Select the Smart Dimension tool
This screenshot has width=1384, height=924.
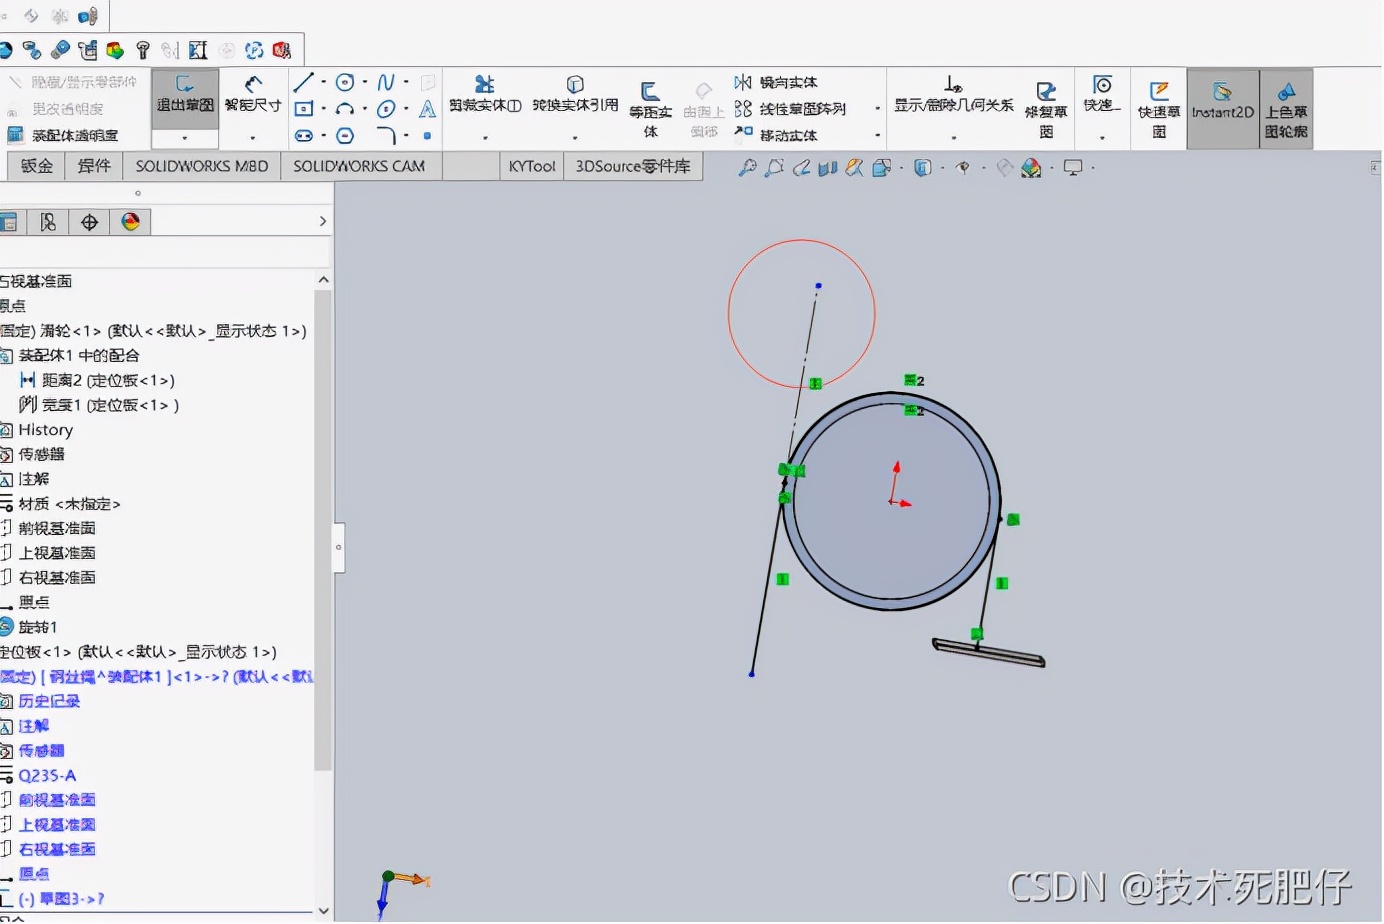click(x=253, y=100)
